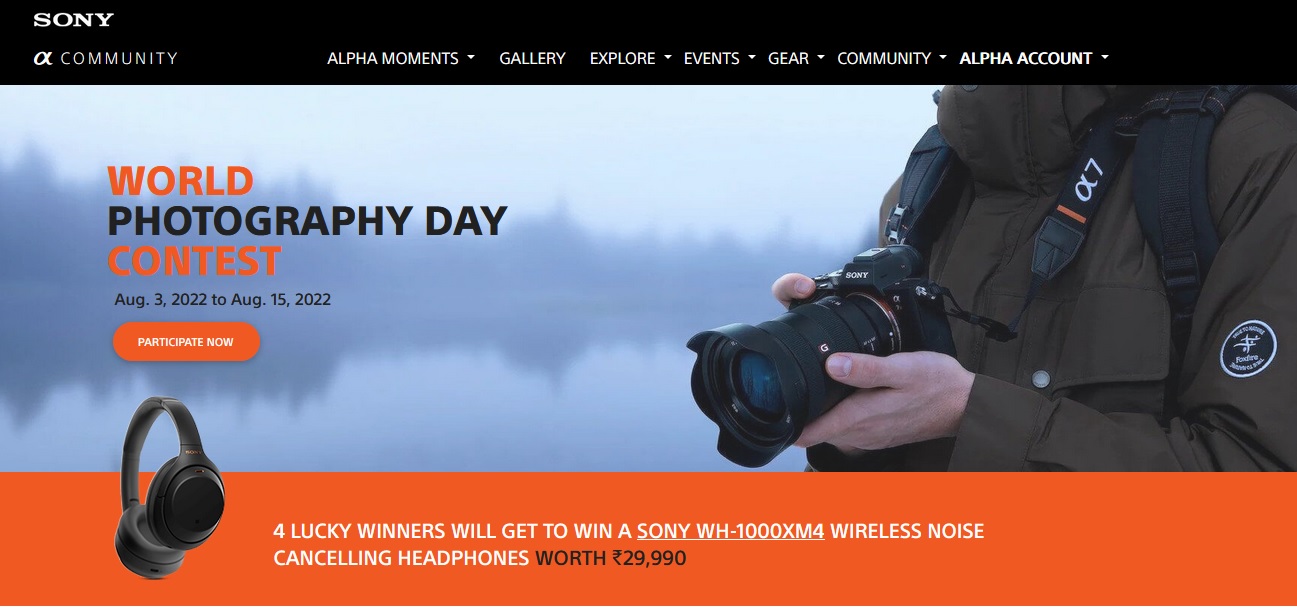This screenshot has height=609, width=1297.
Task: Select the Alpha Moments menu item
Action: pos(393,58)
